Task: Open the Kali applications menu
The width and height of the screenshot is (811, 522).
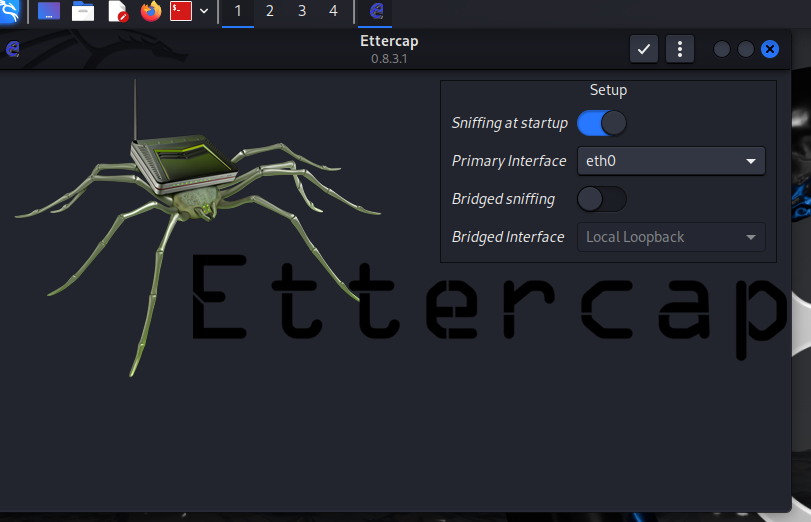Action: (9, 11)
